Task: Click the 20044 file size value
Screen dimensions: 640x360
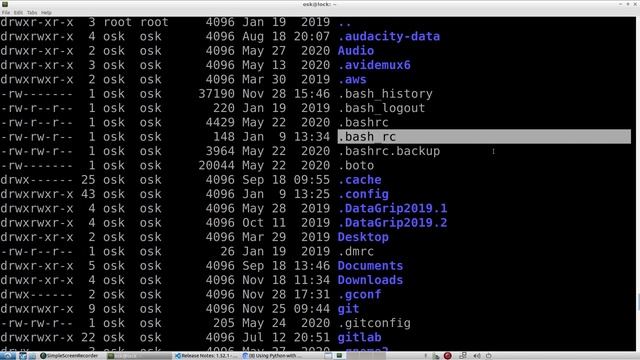Action: 216,165
